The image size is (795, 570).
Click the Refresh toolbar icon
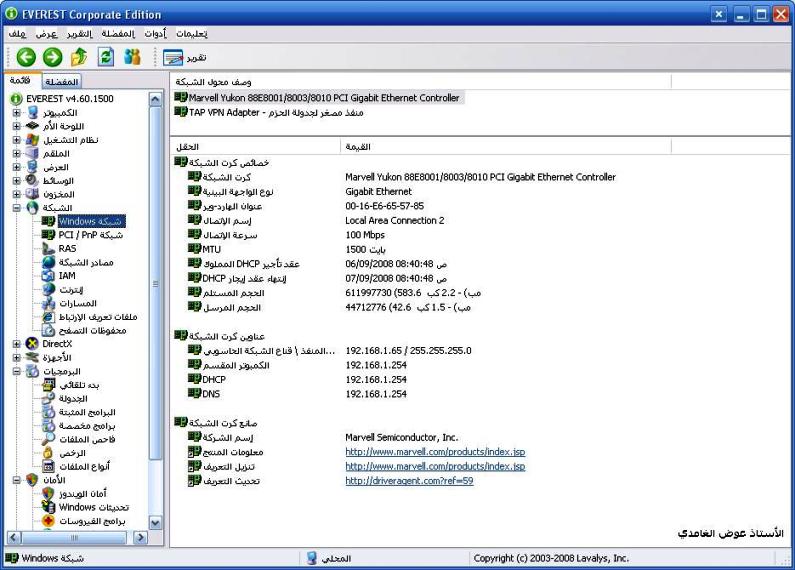point(106,57)
